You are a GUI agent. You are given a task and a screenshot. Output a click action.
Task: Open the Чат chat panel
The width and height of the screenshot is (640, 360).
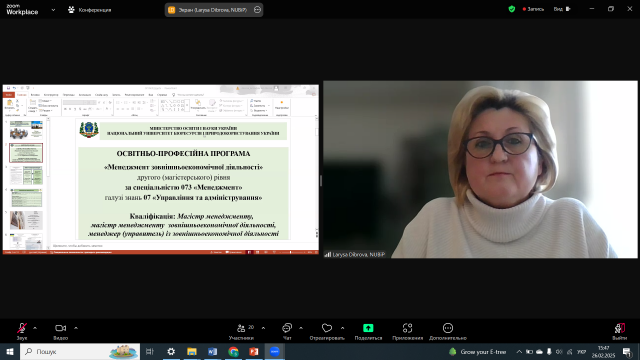(287, 331)
